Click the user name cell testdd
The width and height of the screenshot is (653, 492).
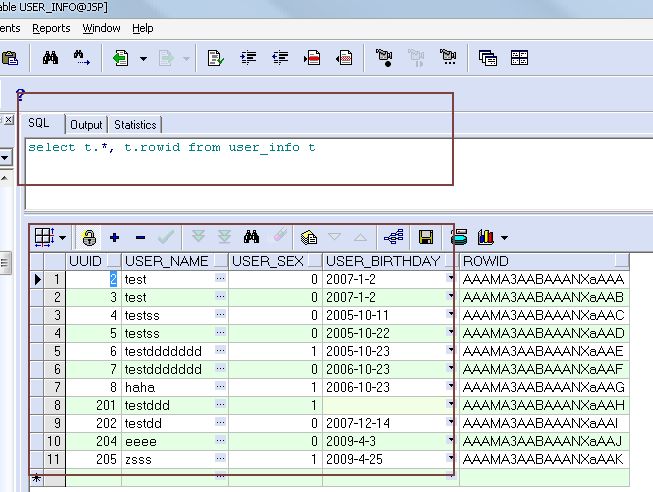175,423
